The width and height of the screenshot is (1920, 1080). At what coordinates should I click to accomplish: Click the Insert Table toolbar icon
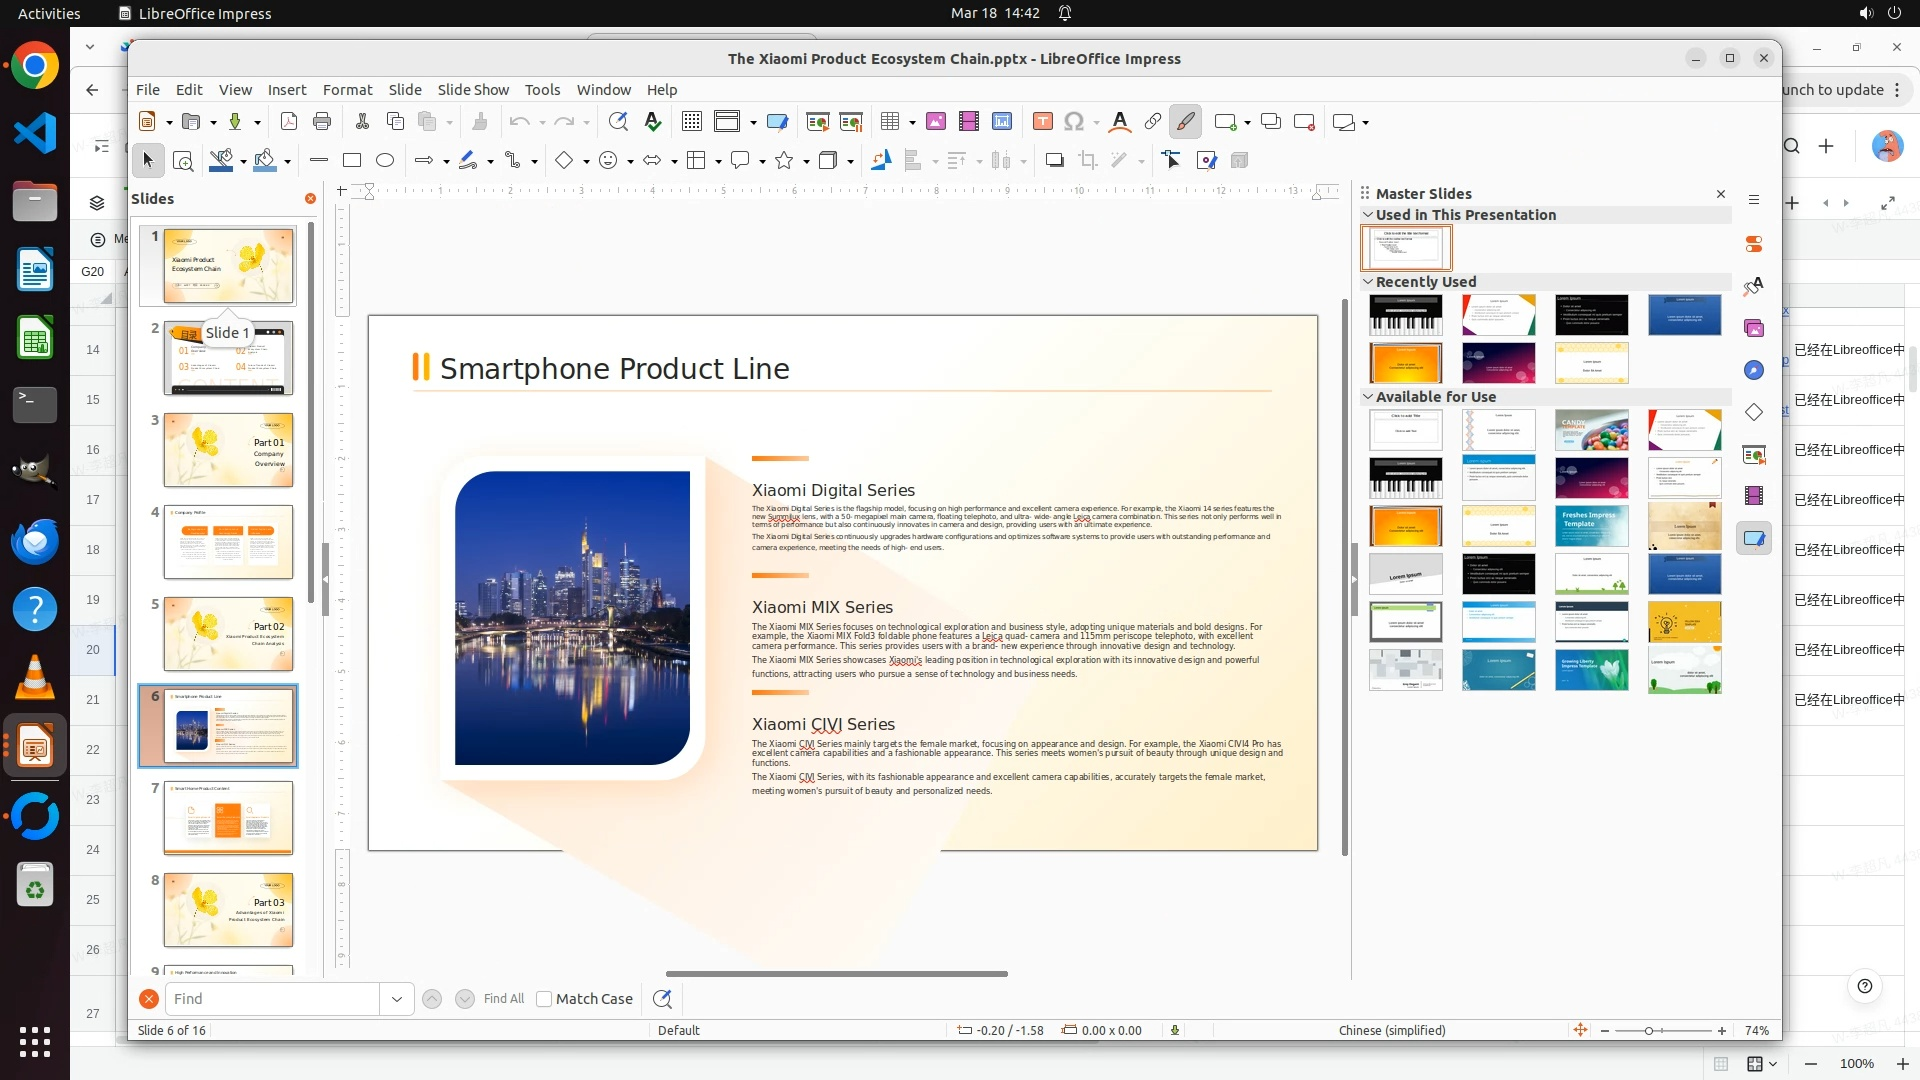[x=890, y=122]
